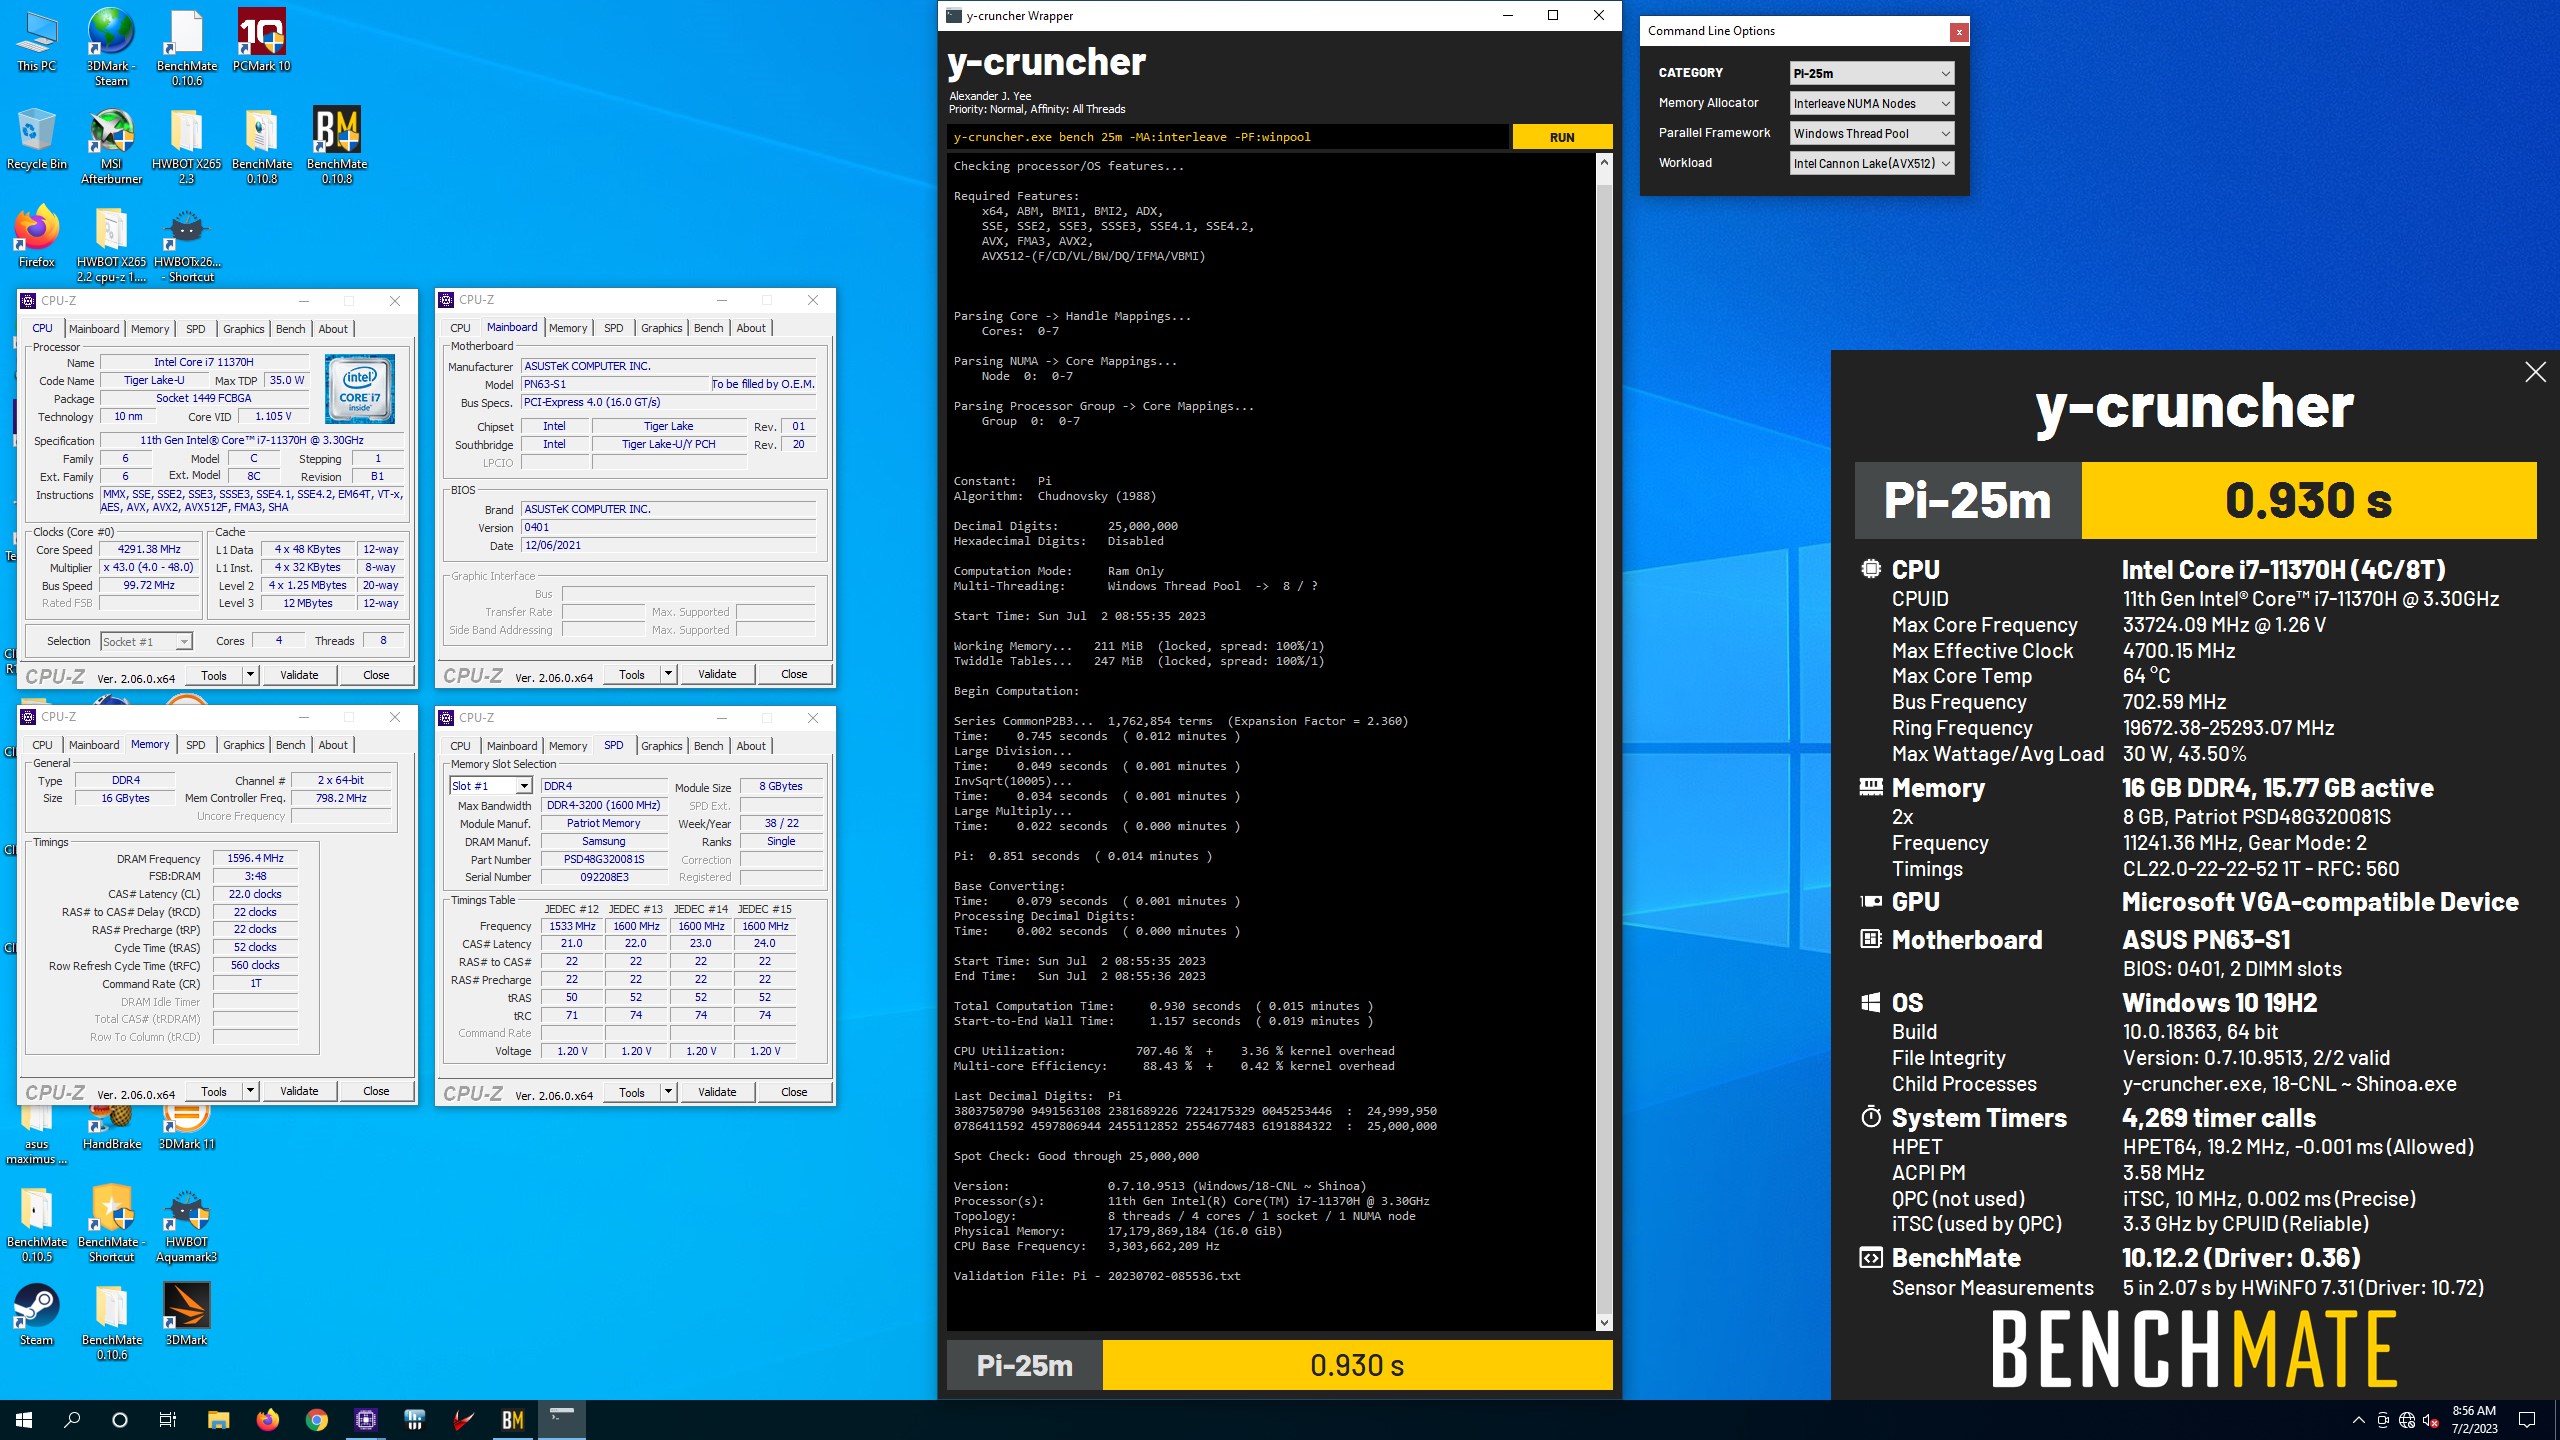Click Validate in CPU-Z SPD window
2560x1440 pixels.
(717, 1092)
